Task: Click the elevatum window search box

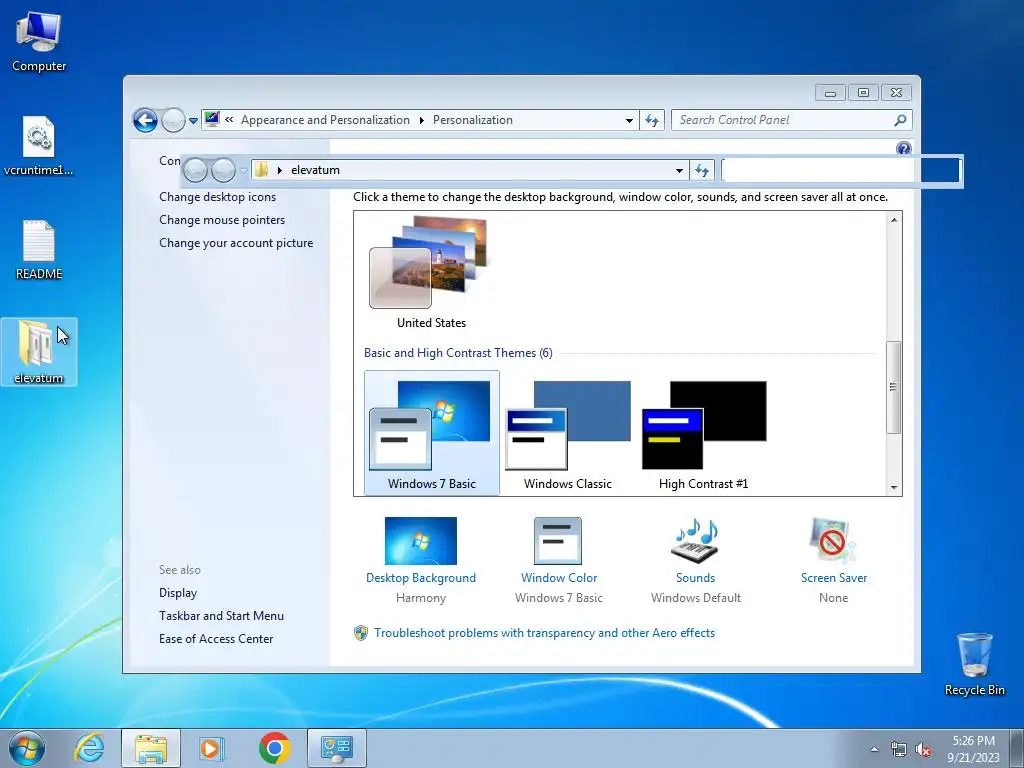Action: click(x=841, y=170)
